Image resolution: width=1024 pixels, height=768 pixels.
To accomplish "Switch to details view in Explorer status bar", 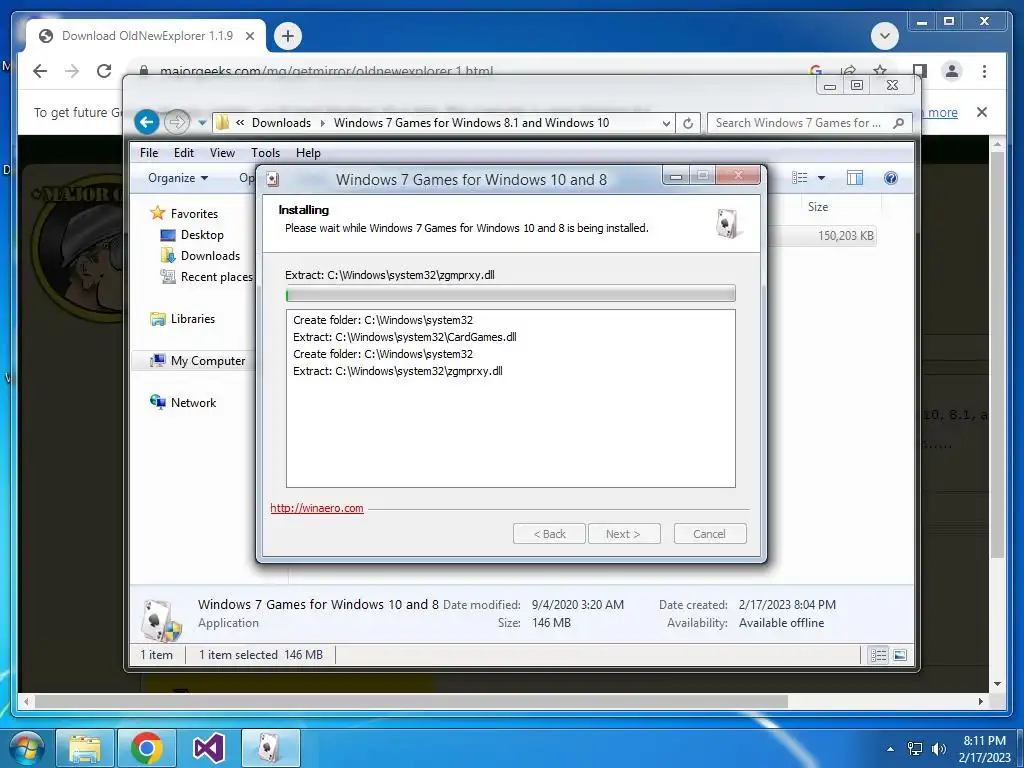I will (x=878, y=655).
